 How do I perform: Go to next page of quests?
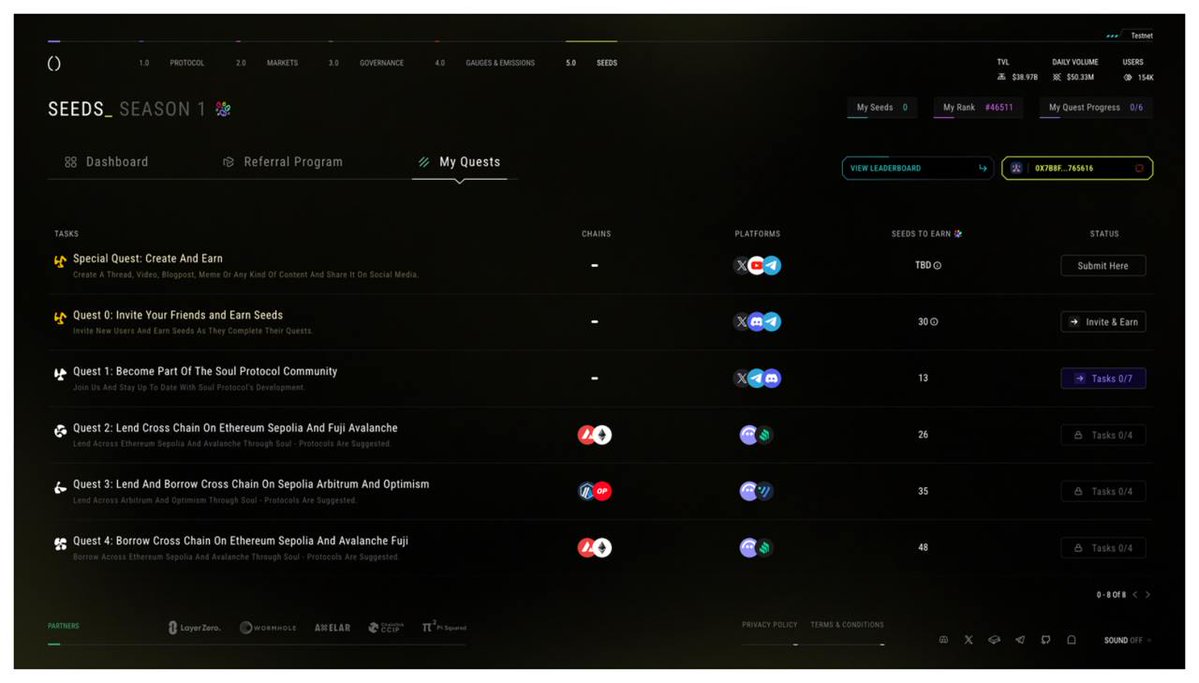pyautogui.click(x=1148, y=594)
